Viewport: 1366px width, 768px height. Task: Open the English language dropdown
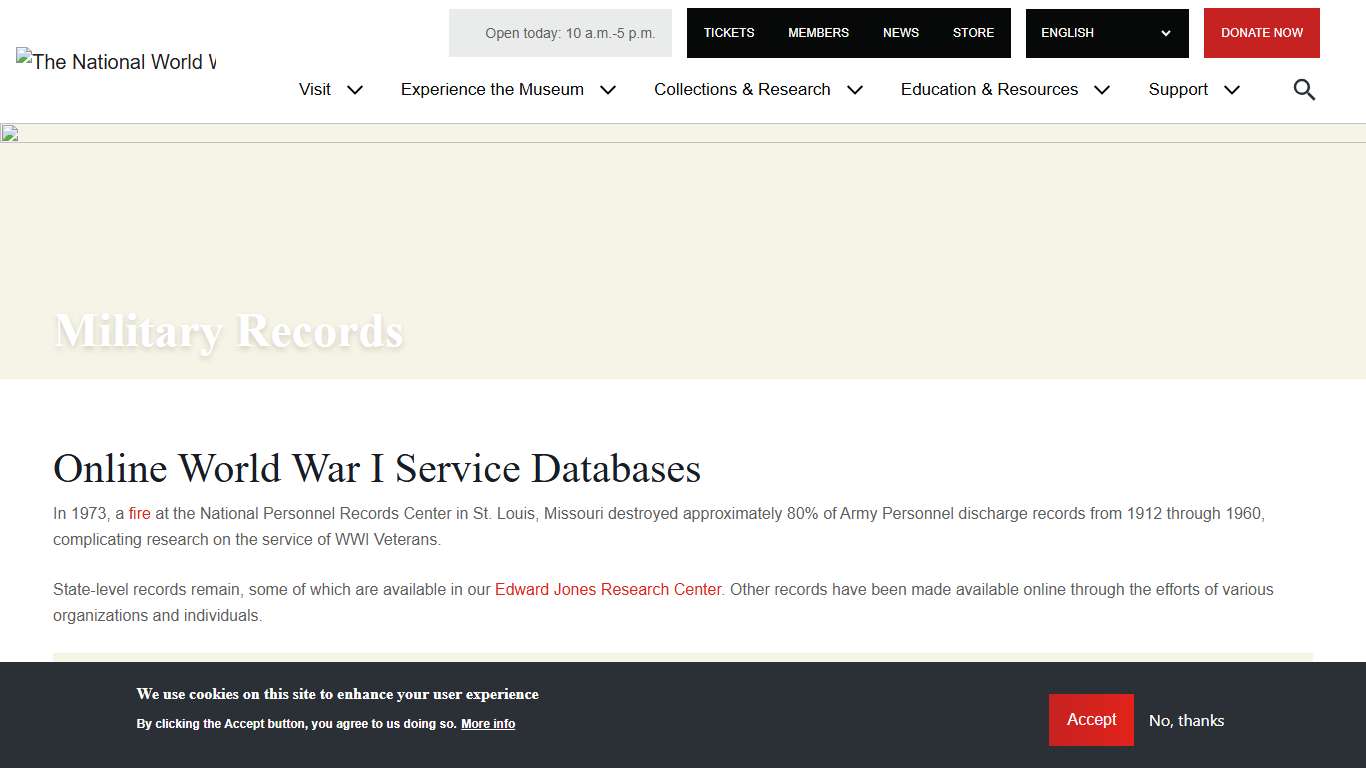click(x=1106, y=33)
